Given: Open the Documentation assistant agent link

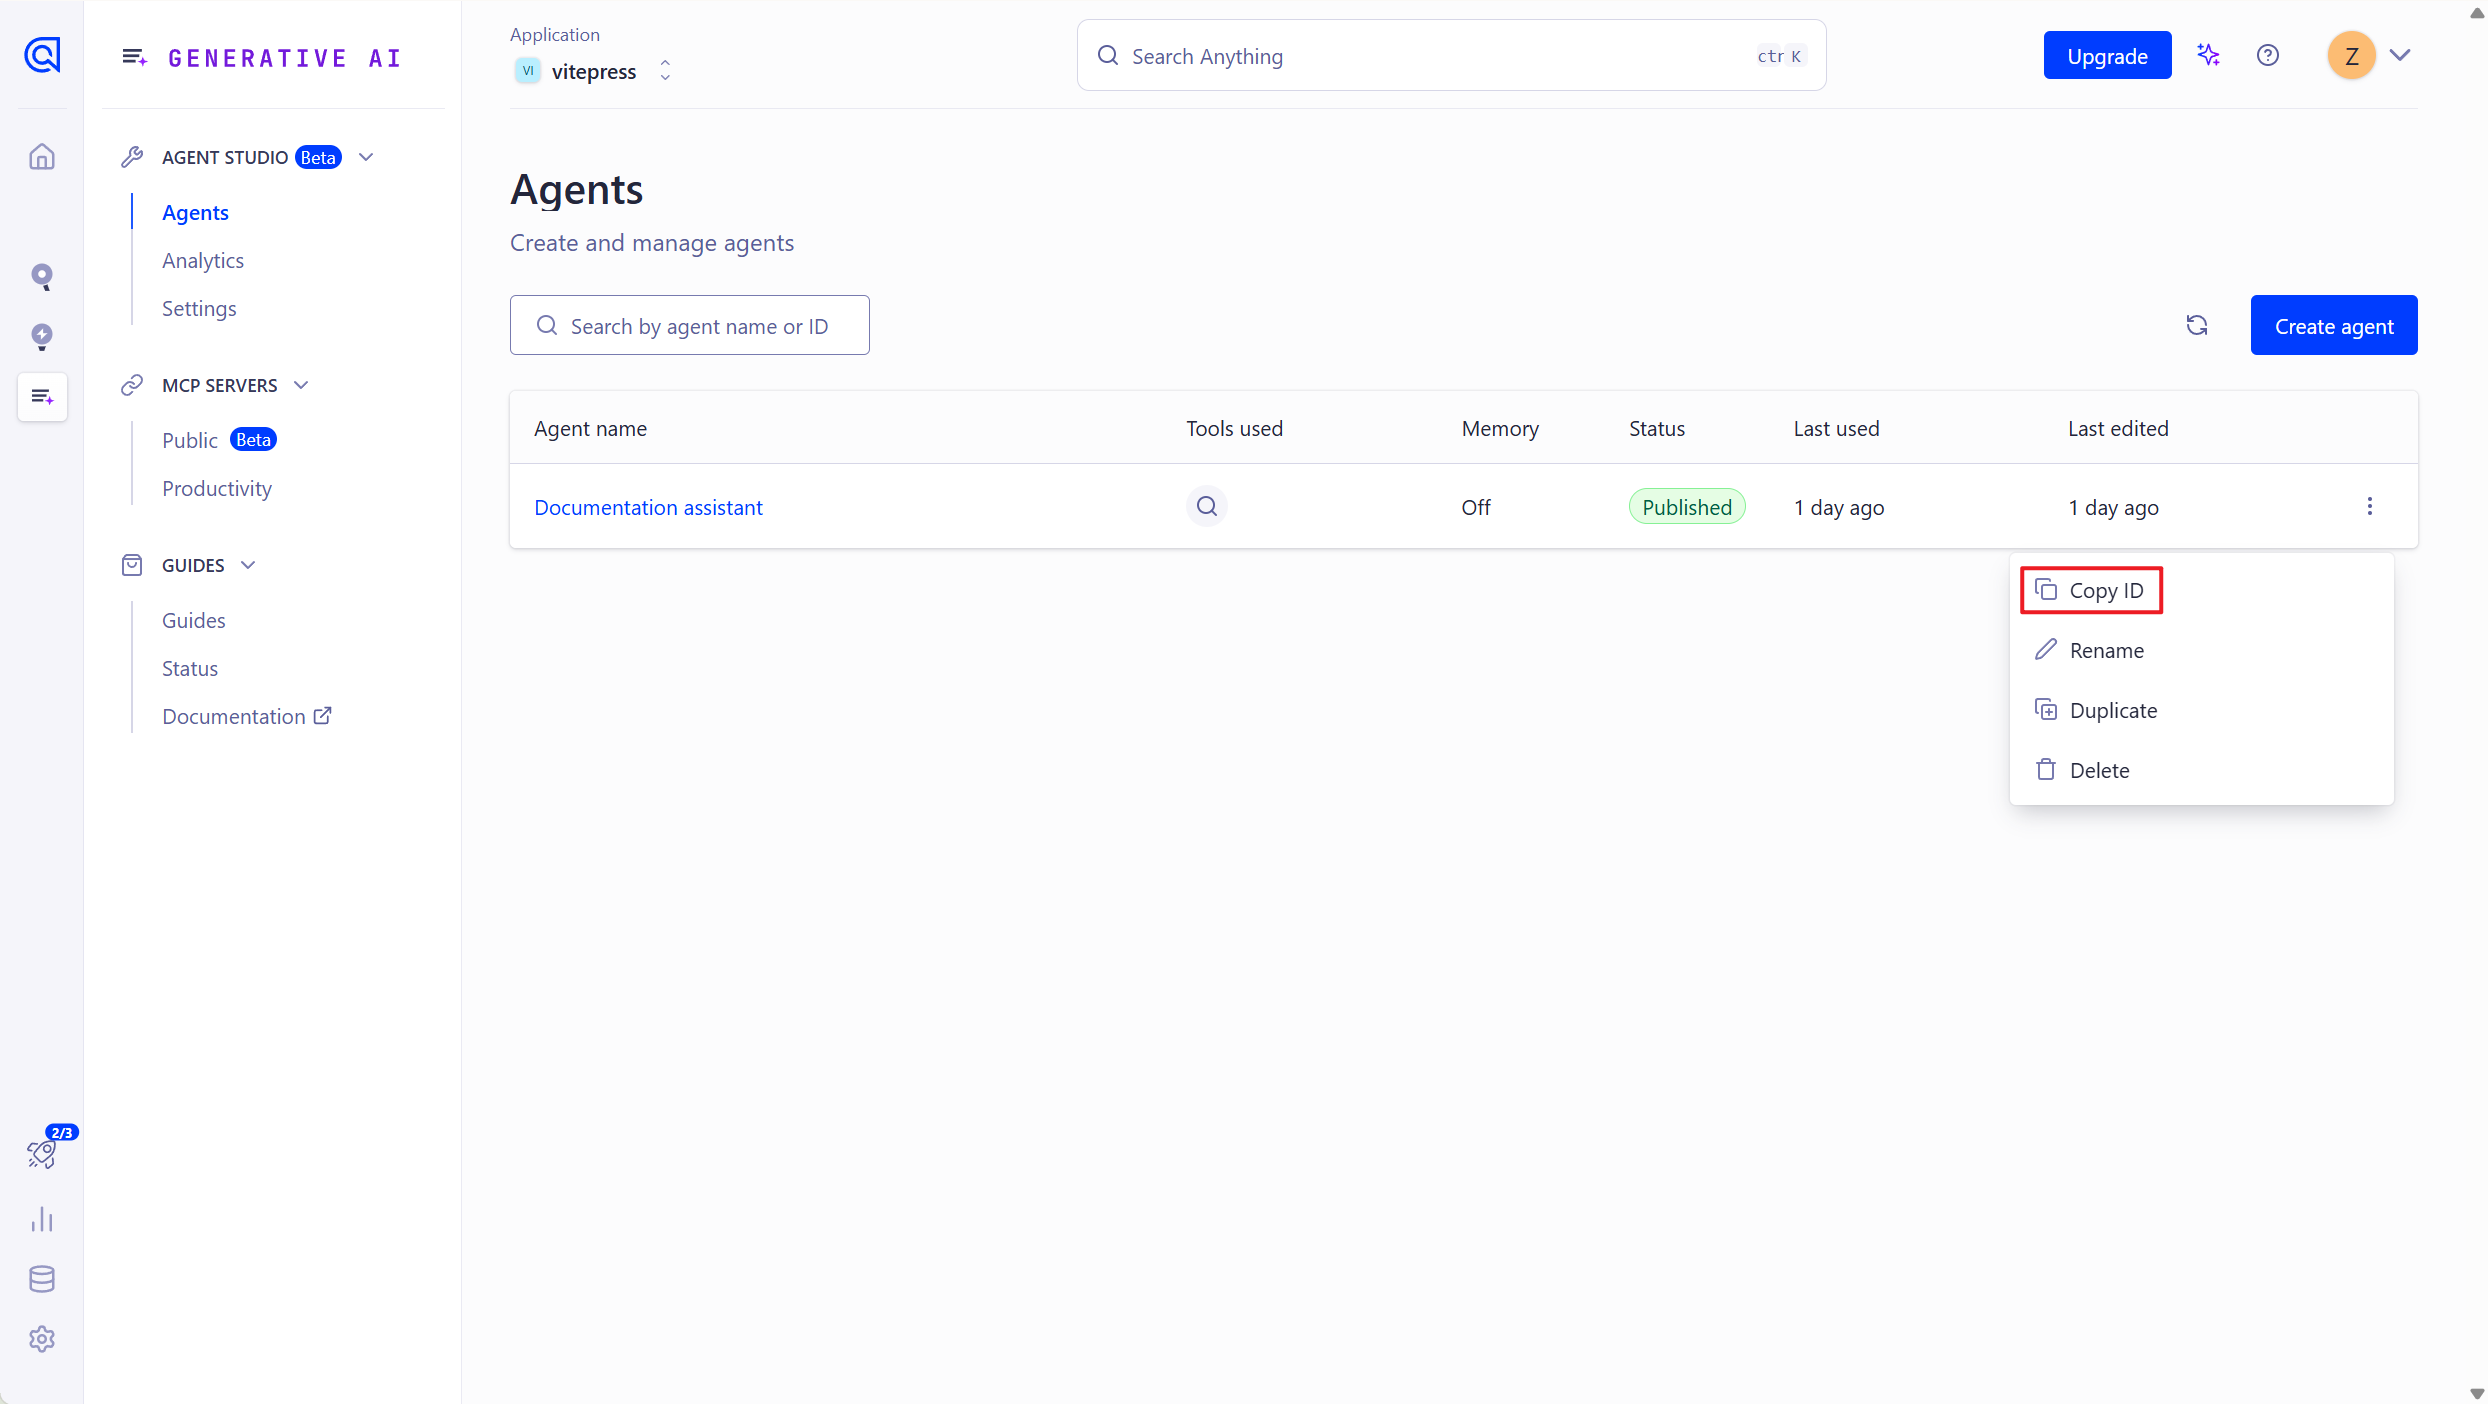Looking at the screenshot, I should 648,507.
